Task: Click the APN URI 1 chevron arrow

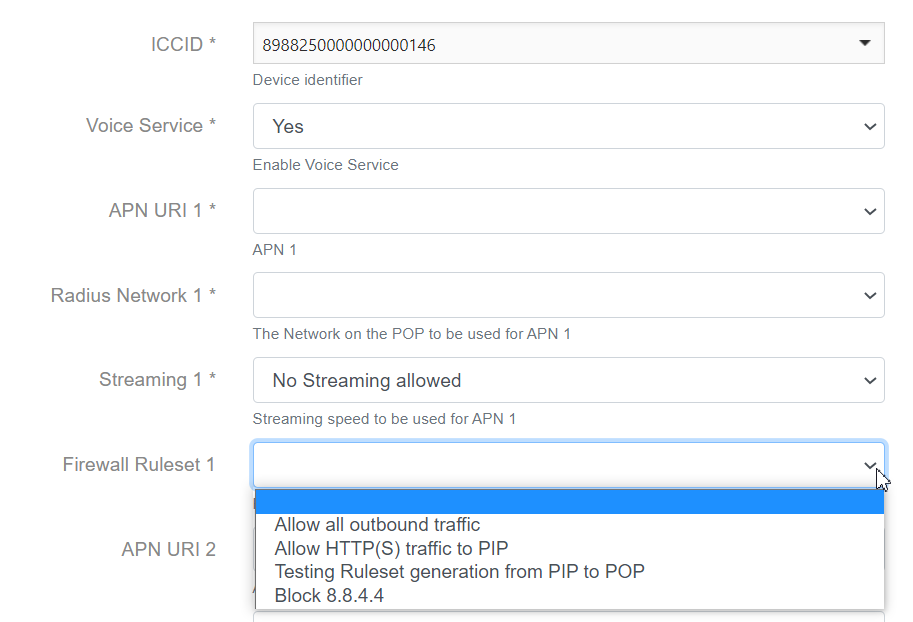Action: coord(868,211)
